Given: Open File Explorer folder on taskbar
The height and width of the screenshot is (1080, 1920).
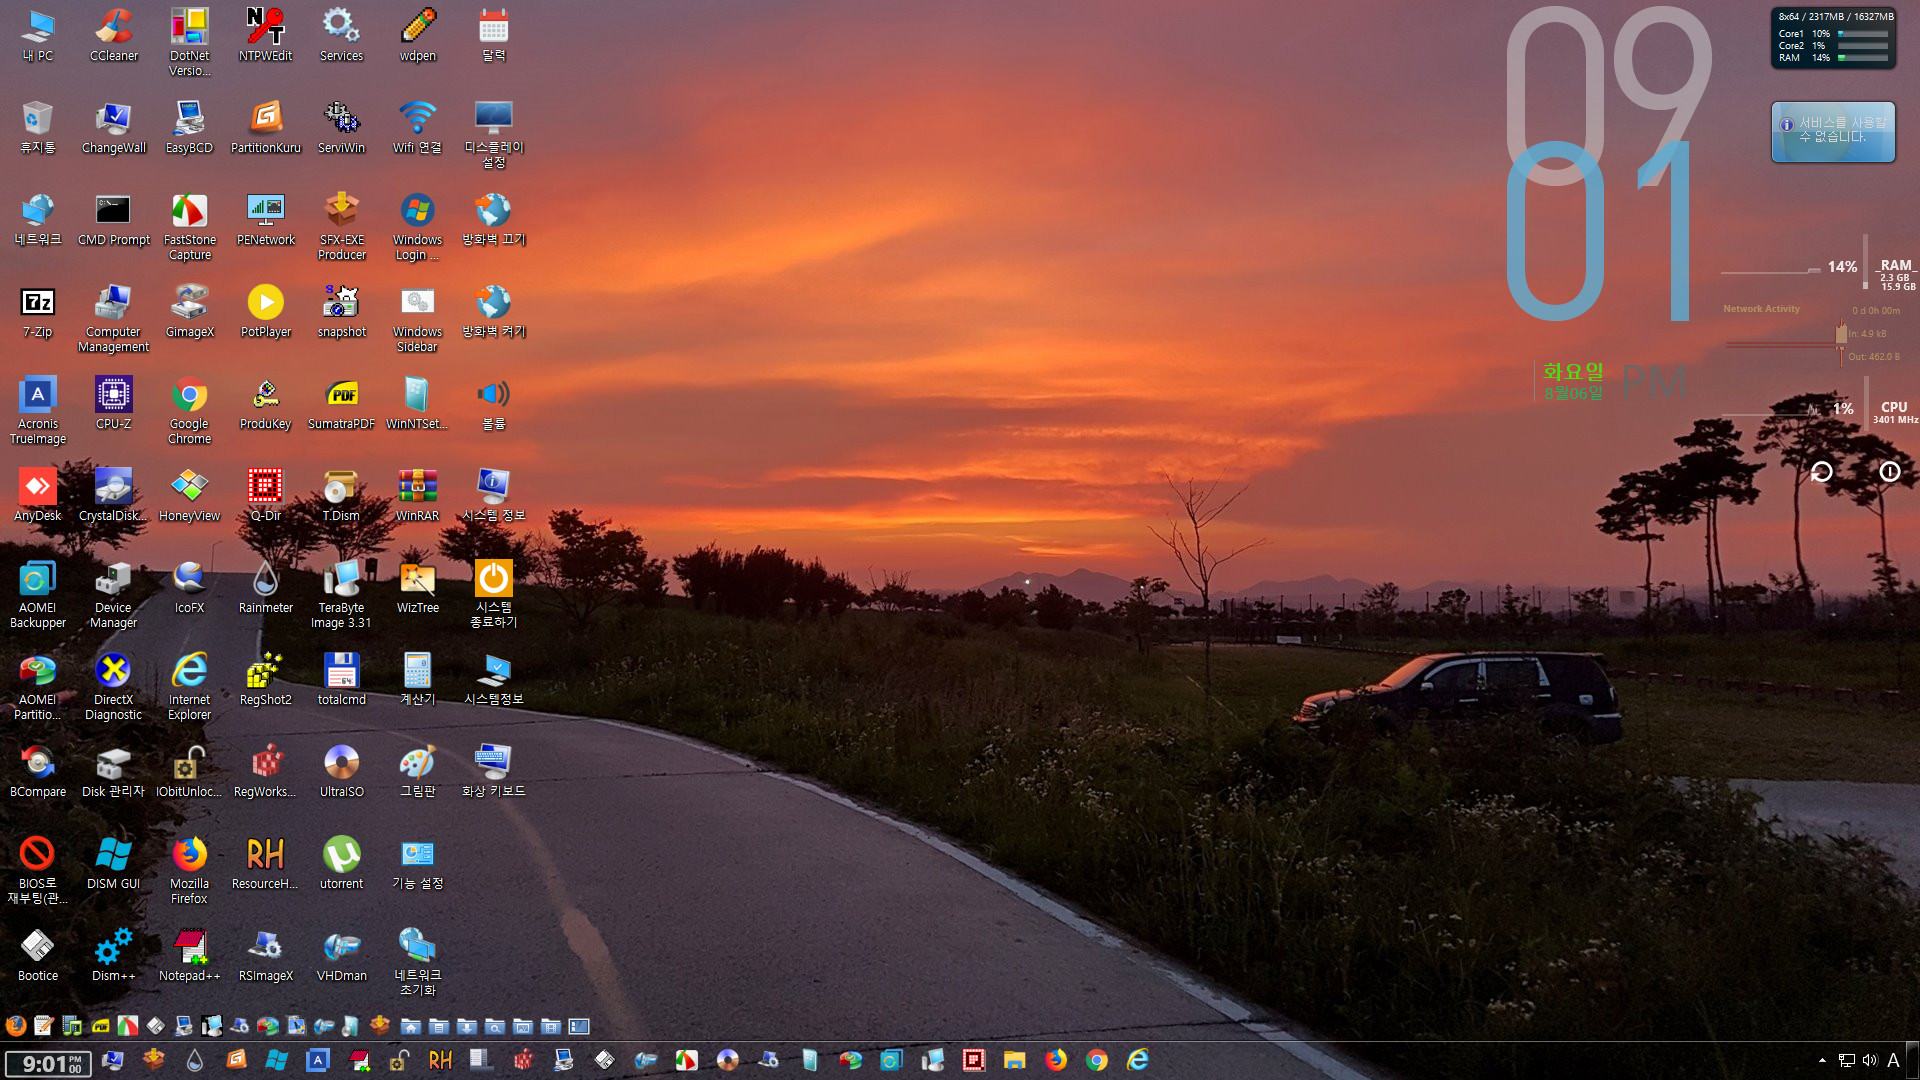Looking at the screenshot, I should coord(1015,1060).
